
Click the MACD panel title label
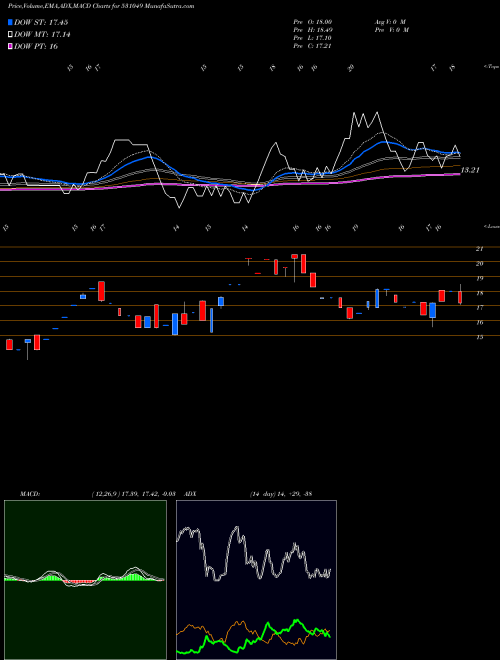tap(29, 494)
